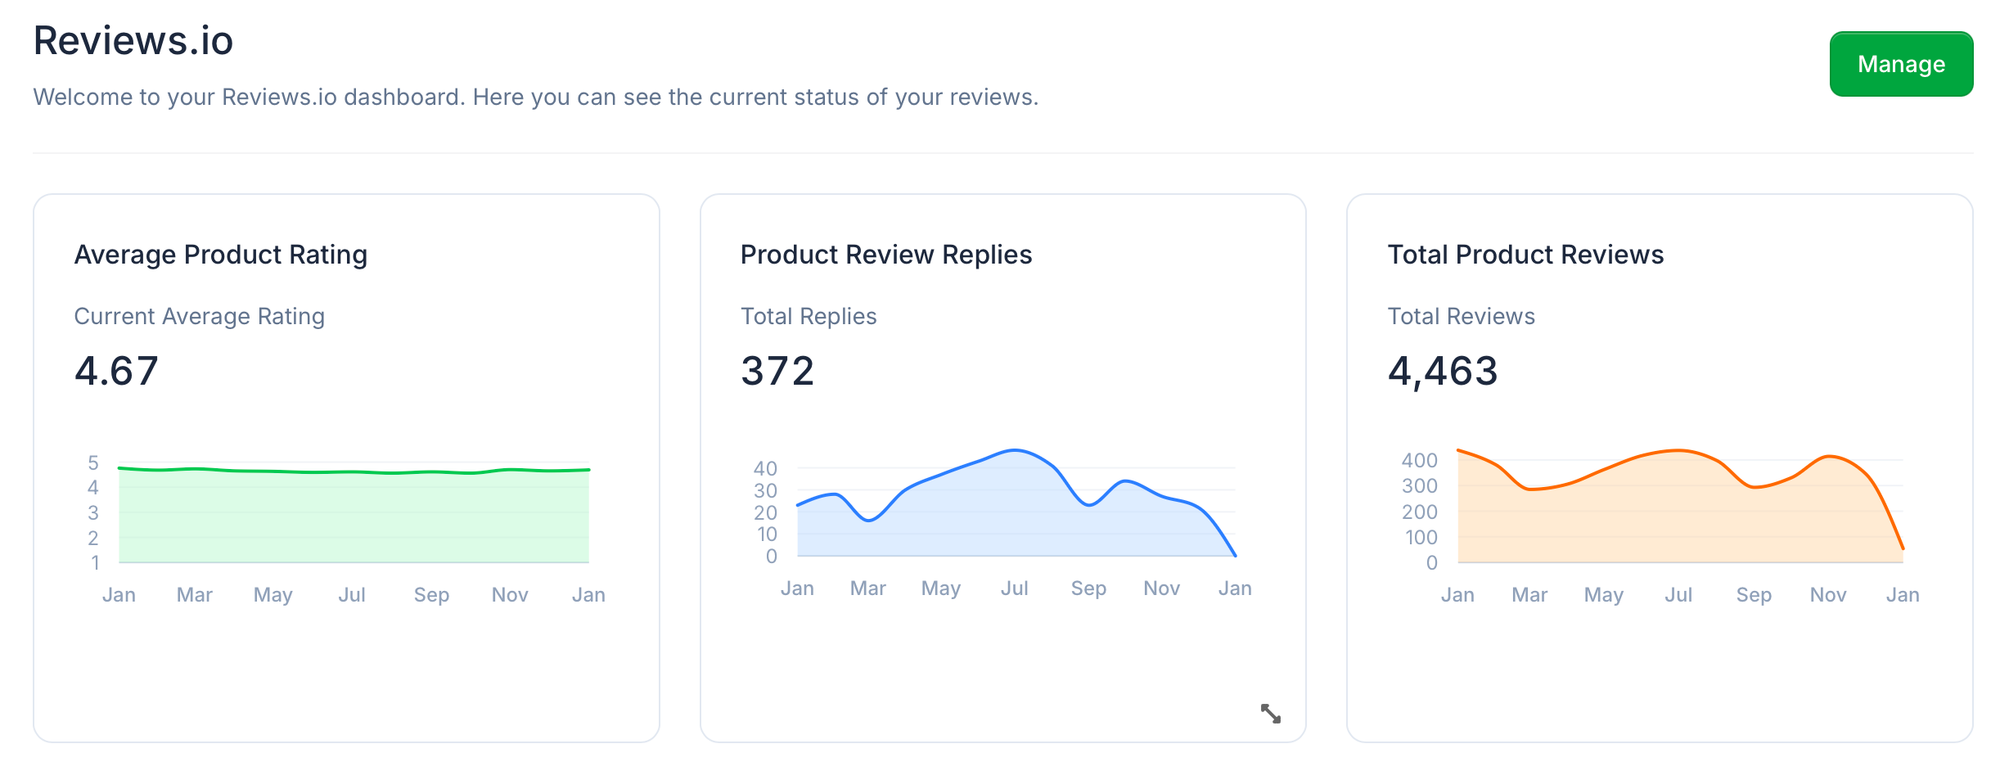Click the Total Replies label

(x=808, y=316)
